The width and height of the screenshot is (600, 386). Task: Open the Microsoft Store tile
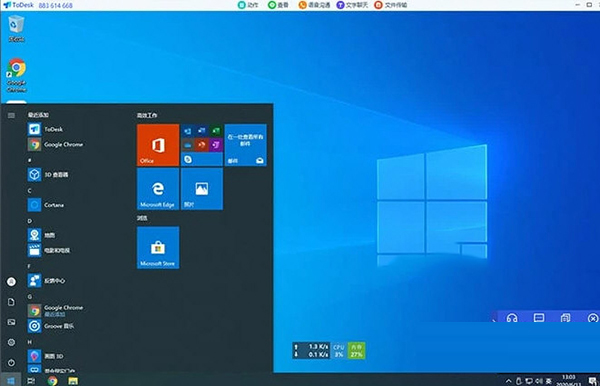[x=158, y=248]
